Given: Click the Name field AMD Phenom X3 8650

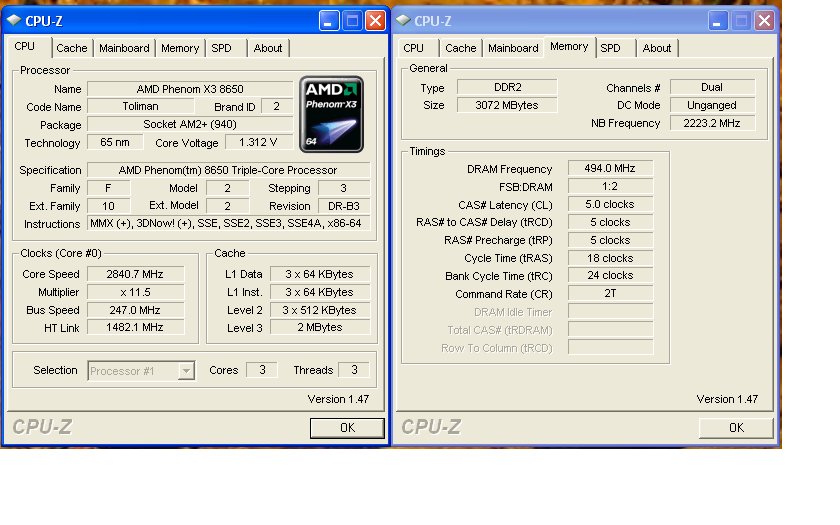Looking at the screenshot, I should (x=190, y=89).
